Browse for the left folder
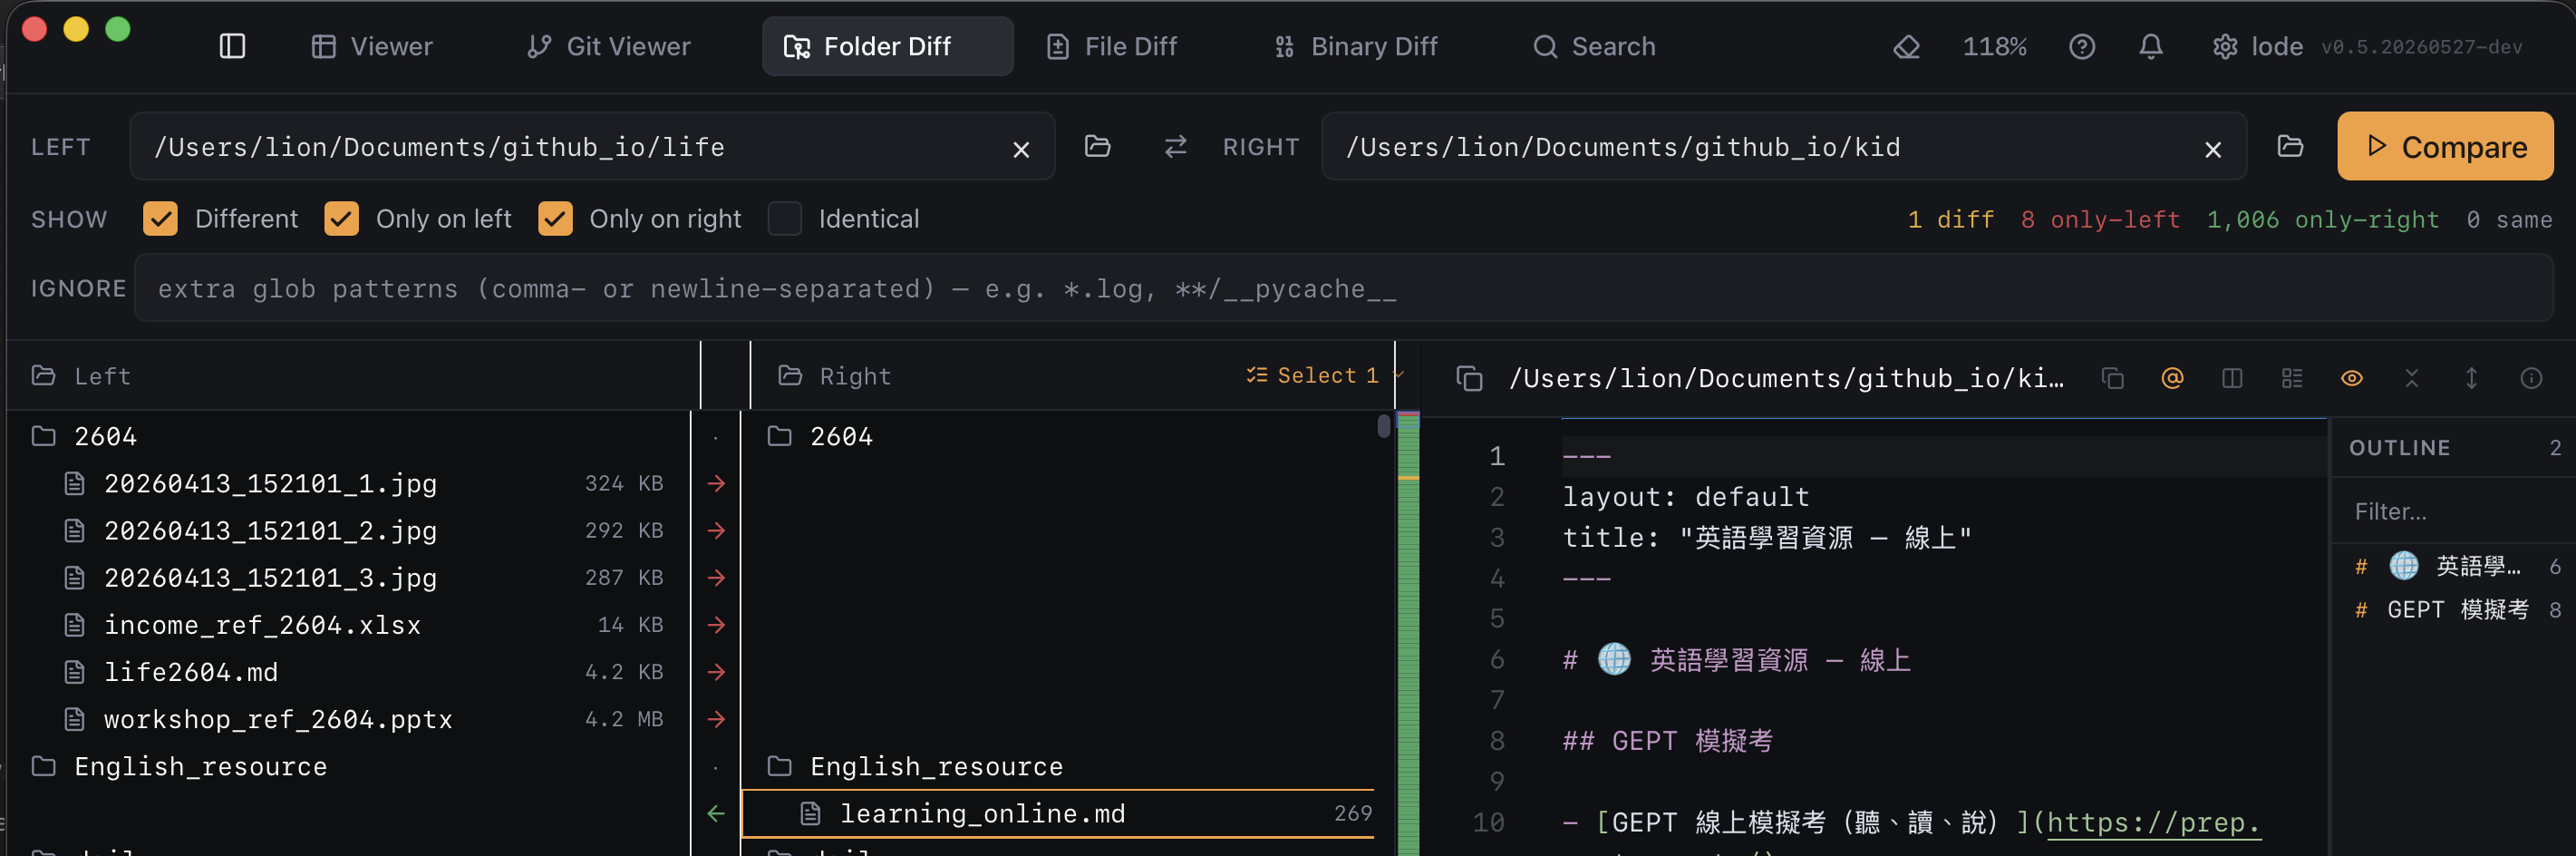 [1097, 146]
